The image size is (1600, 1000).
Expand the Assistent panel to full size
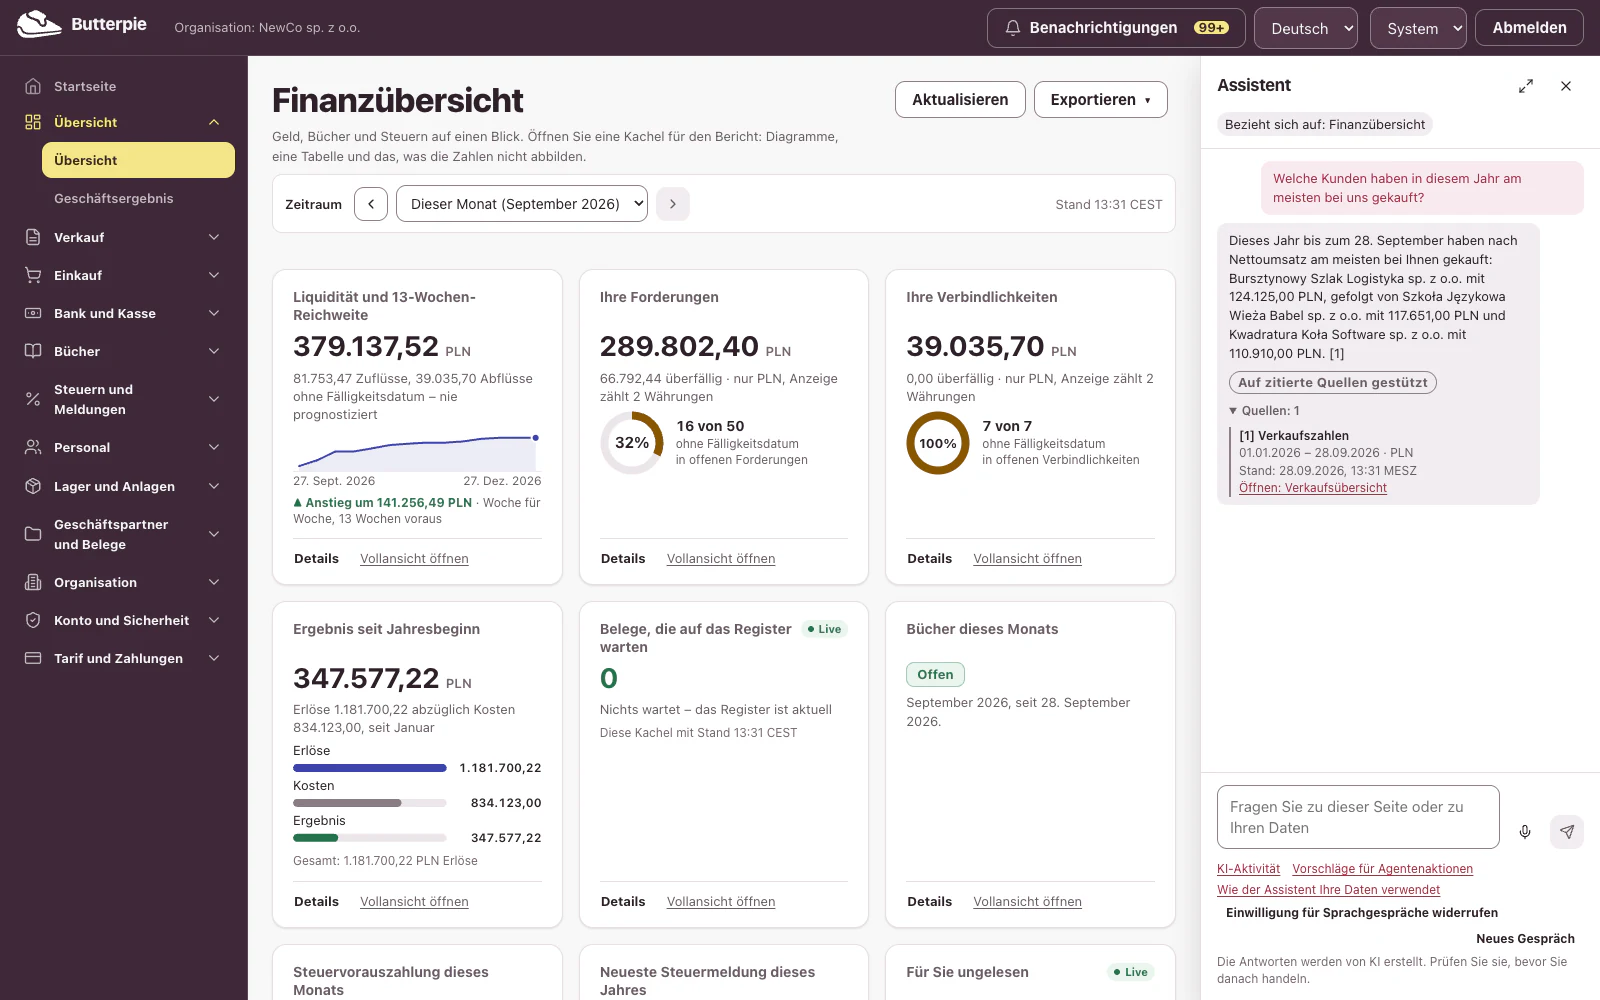coord(1526,86)
